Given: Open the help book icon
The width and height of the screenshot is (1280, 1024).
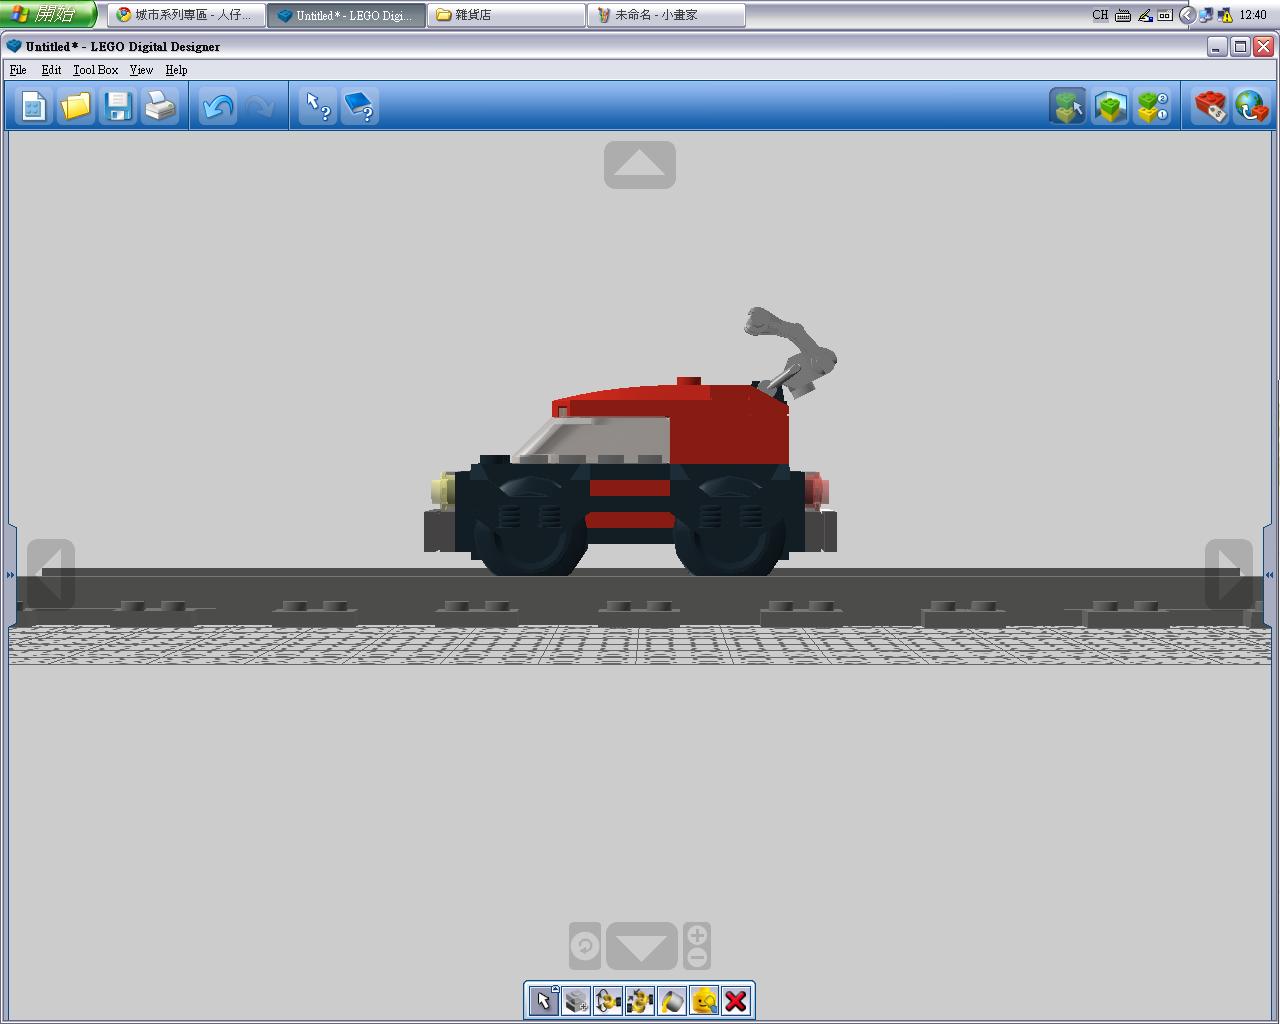Looking at the screenshot, I should (x=360, y=106).
